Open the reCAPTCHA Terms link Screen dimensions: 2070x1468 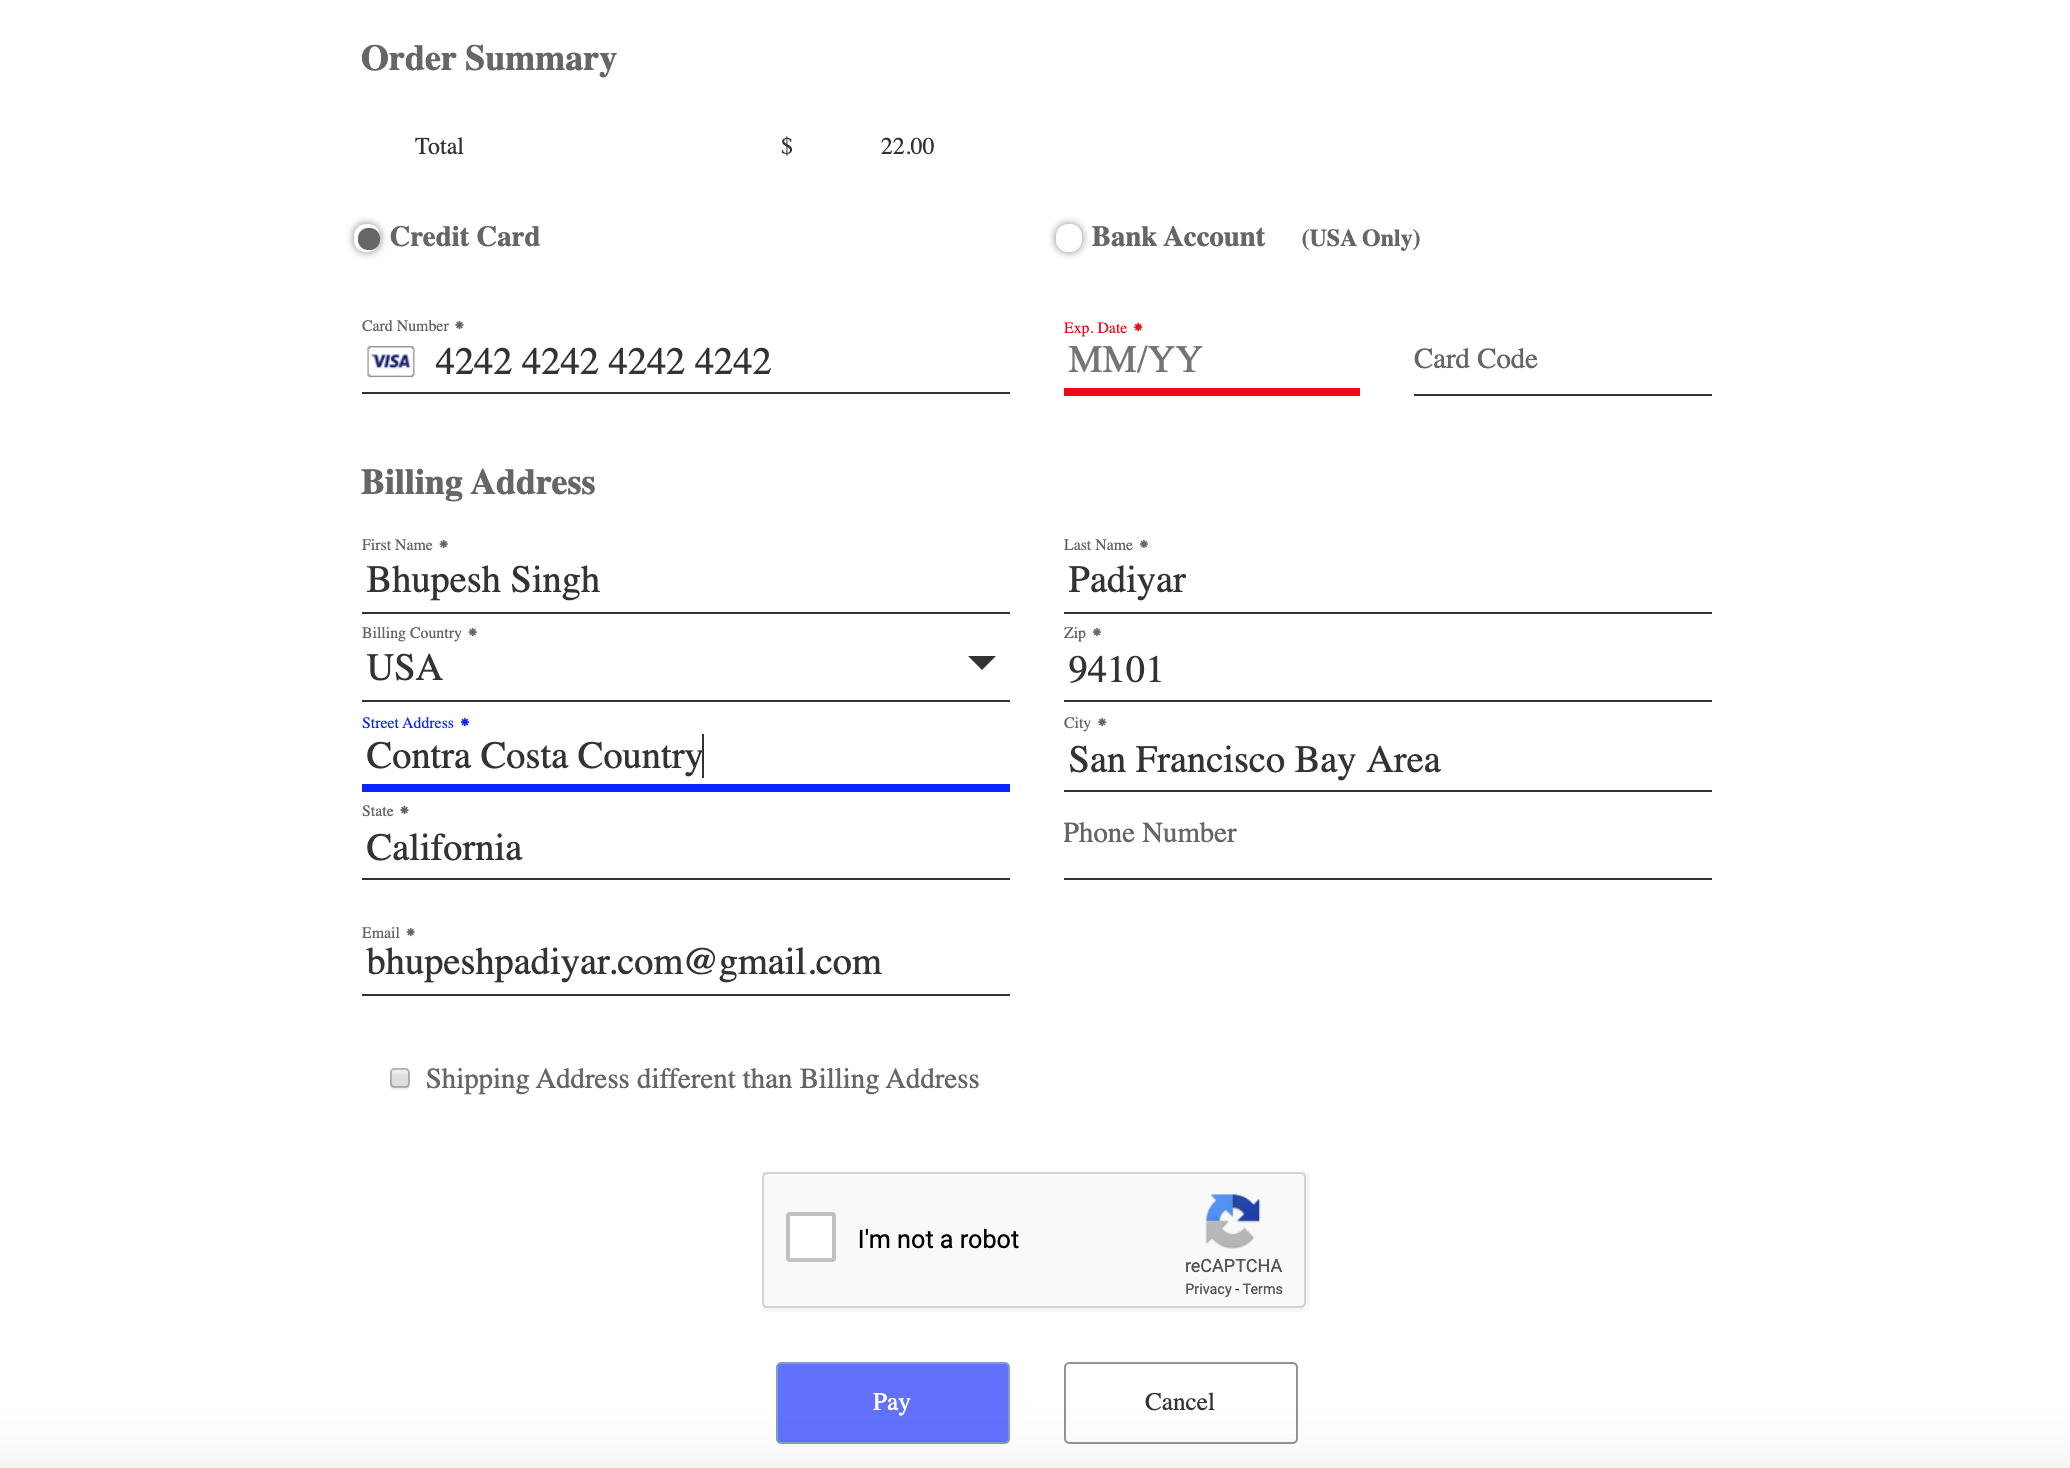pyautogui.click(x=1262, y=1289)
